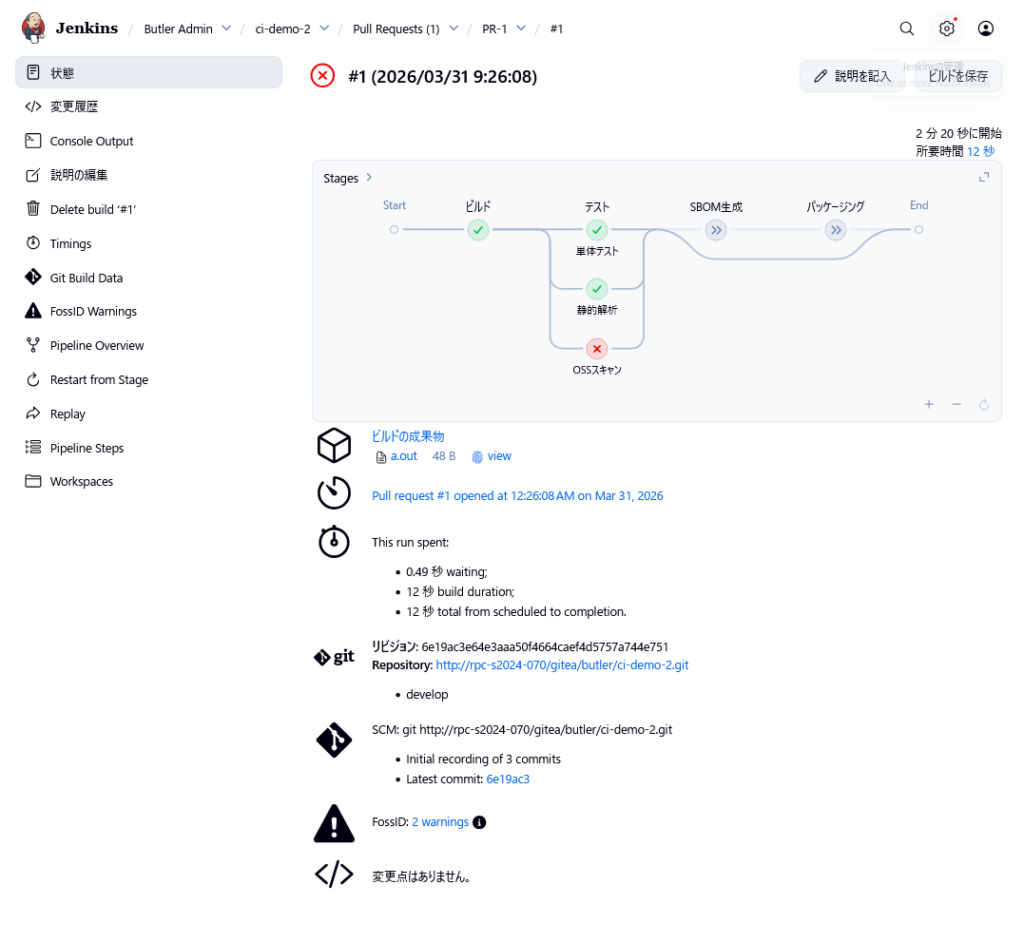
Task: Click the FossID info icon
Action: pyautogui.click(x=479, y=823)
